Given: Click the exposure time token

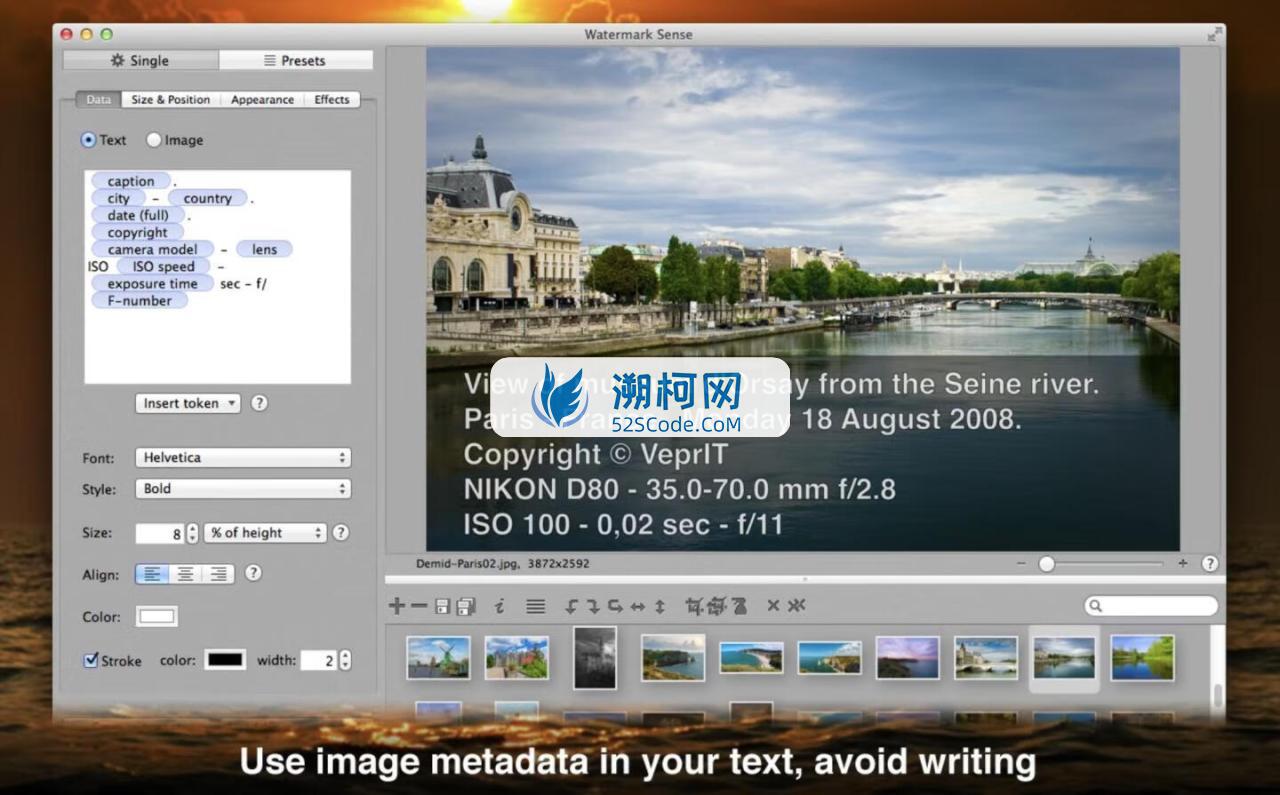Looking at the screenshot, I should click(x=152, y=283).
